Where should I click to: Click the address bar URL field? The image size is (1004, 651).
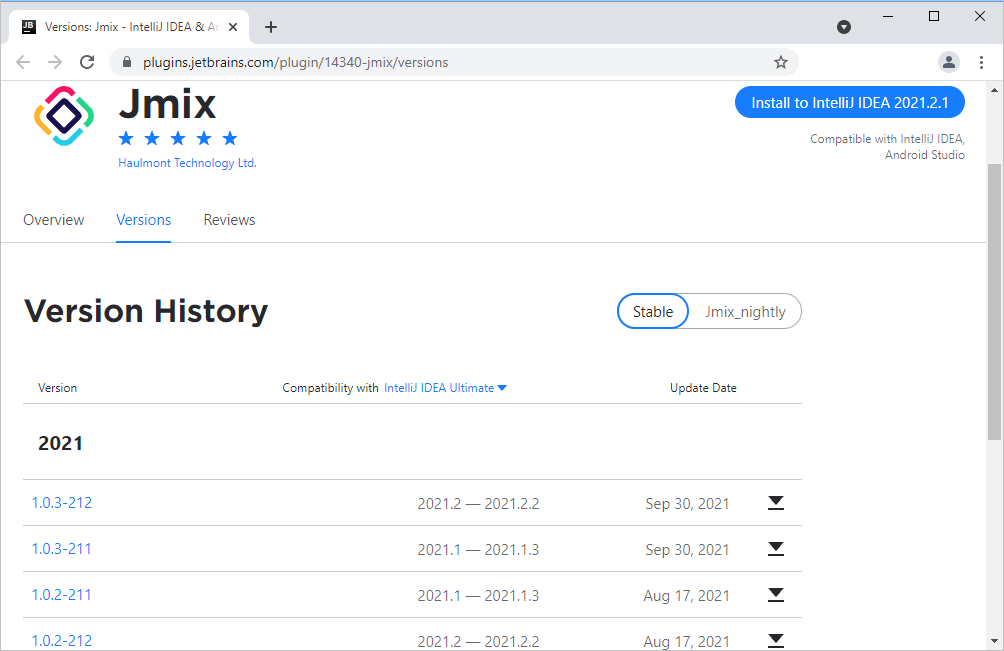(450, 62)
